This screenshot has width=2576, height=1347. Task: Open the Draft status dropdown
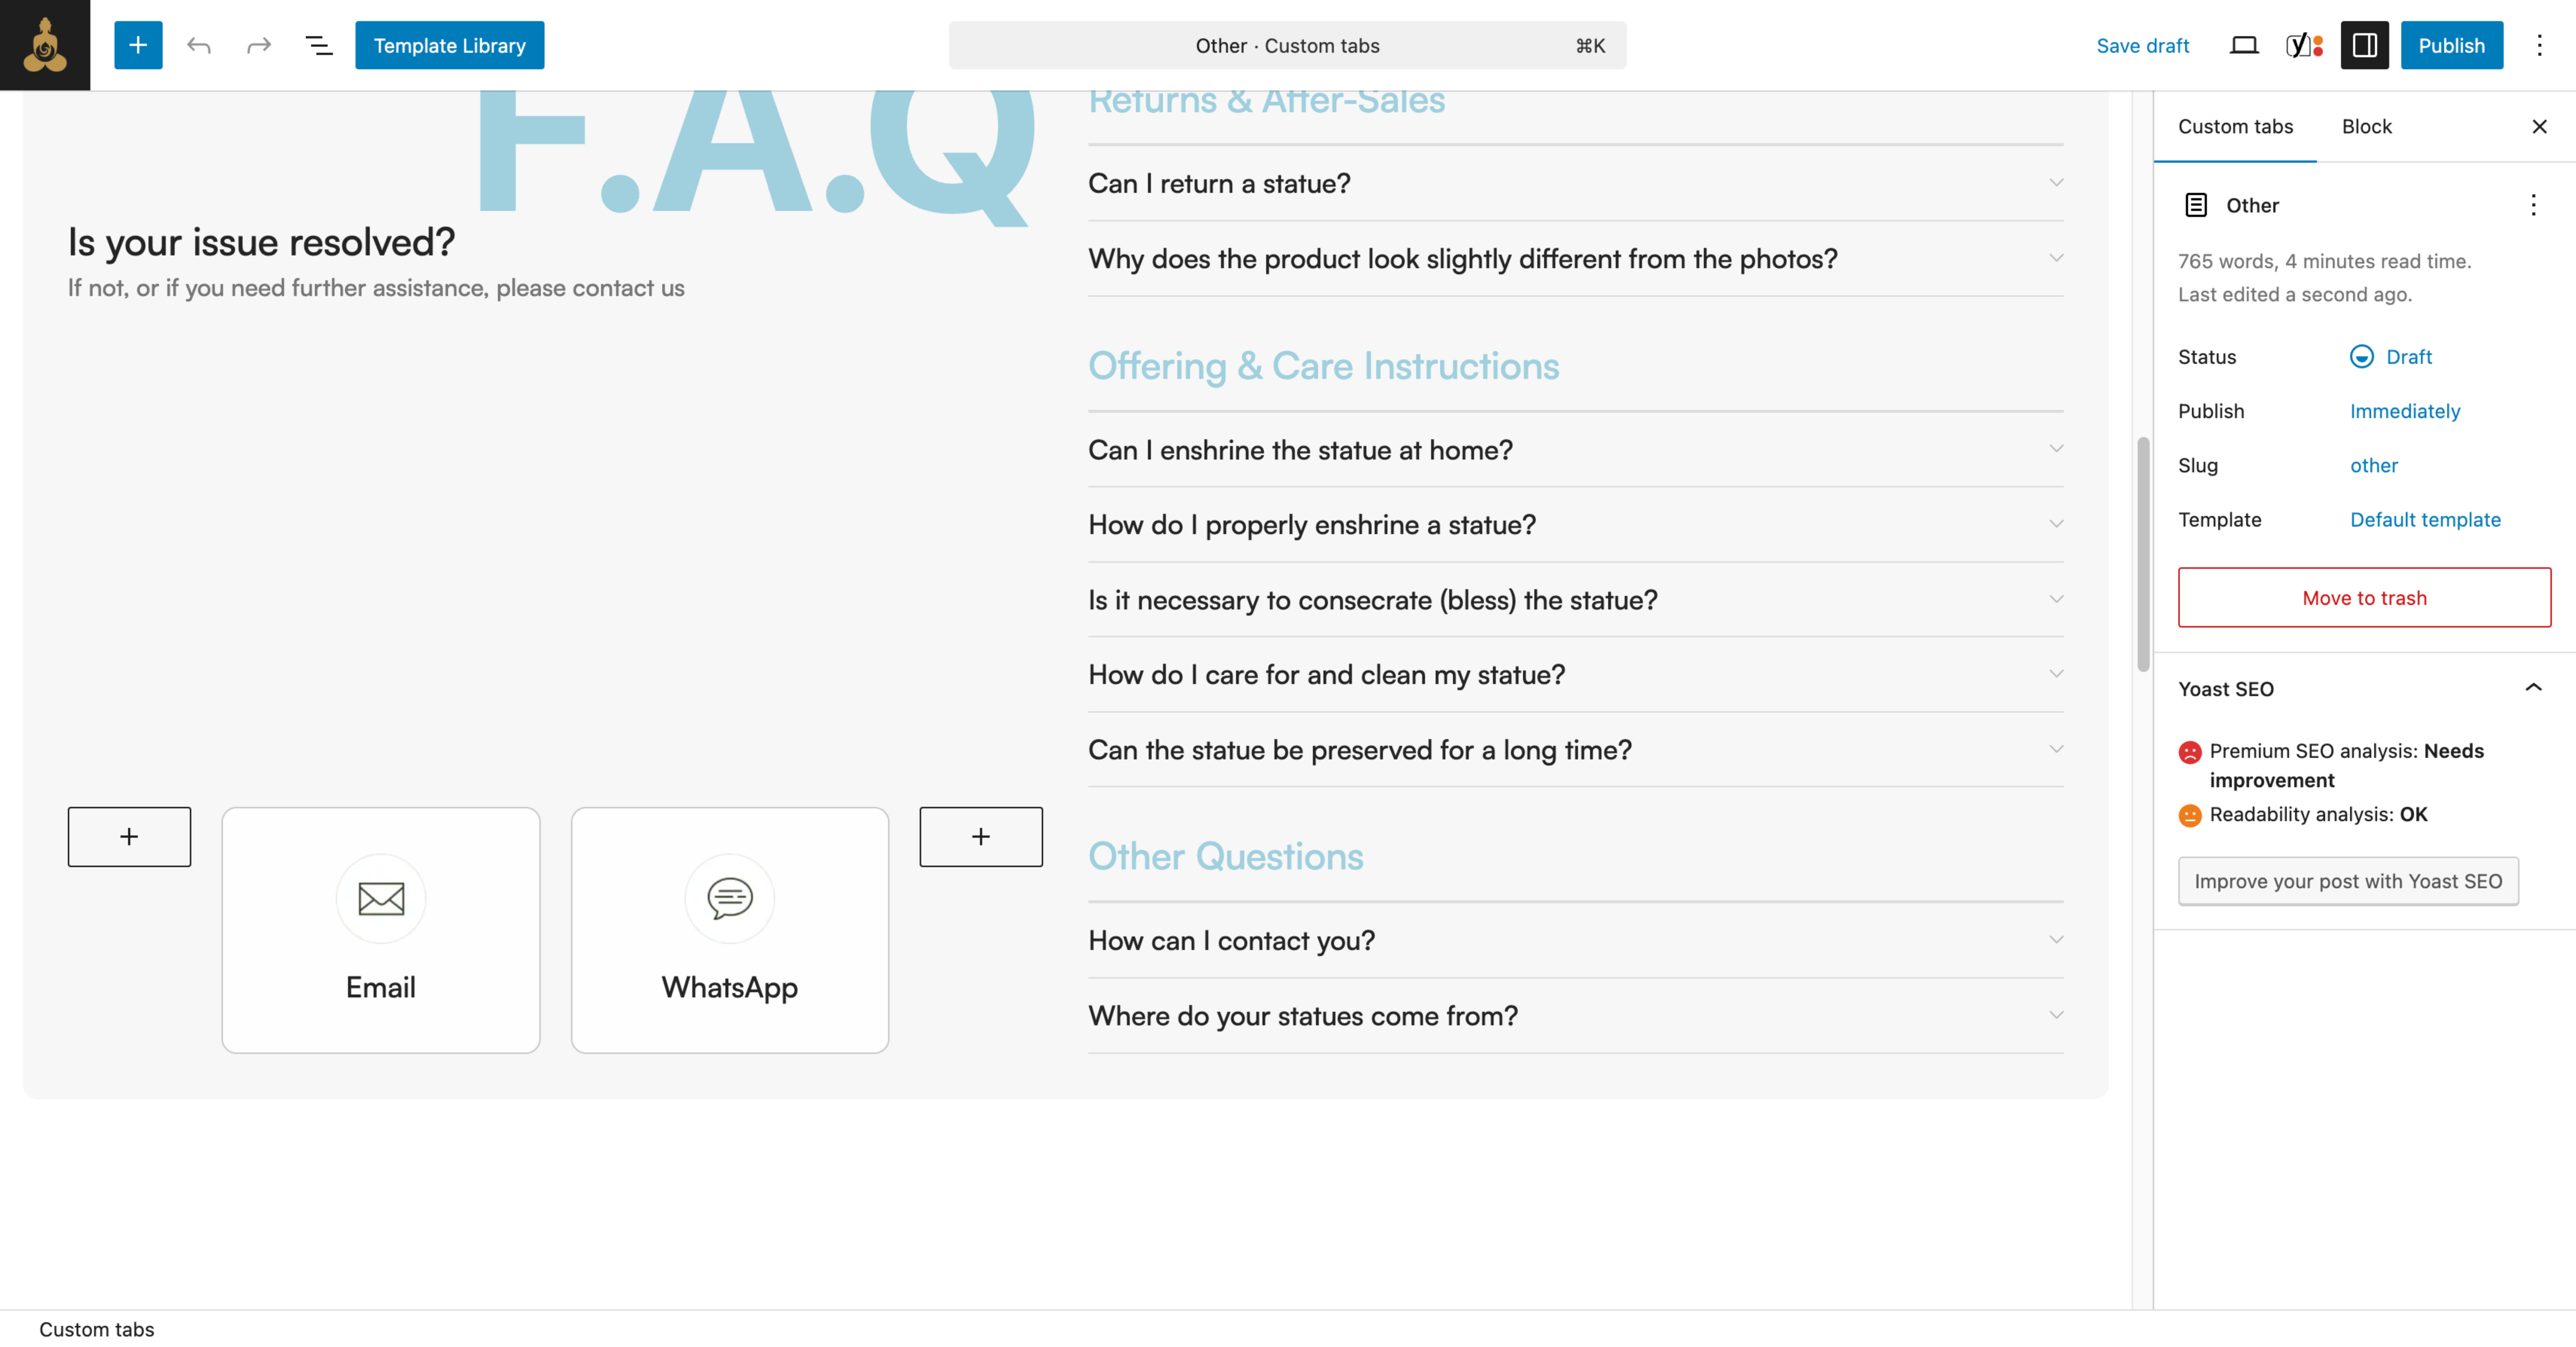pos(2391,357)
